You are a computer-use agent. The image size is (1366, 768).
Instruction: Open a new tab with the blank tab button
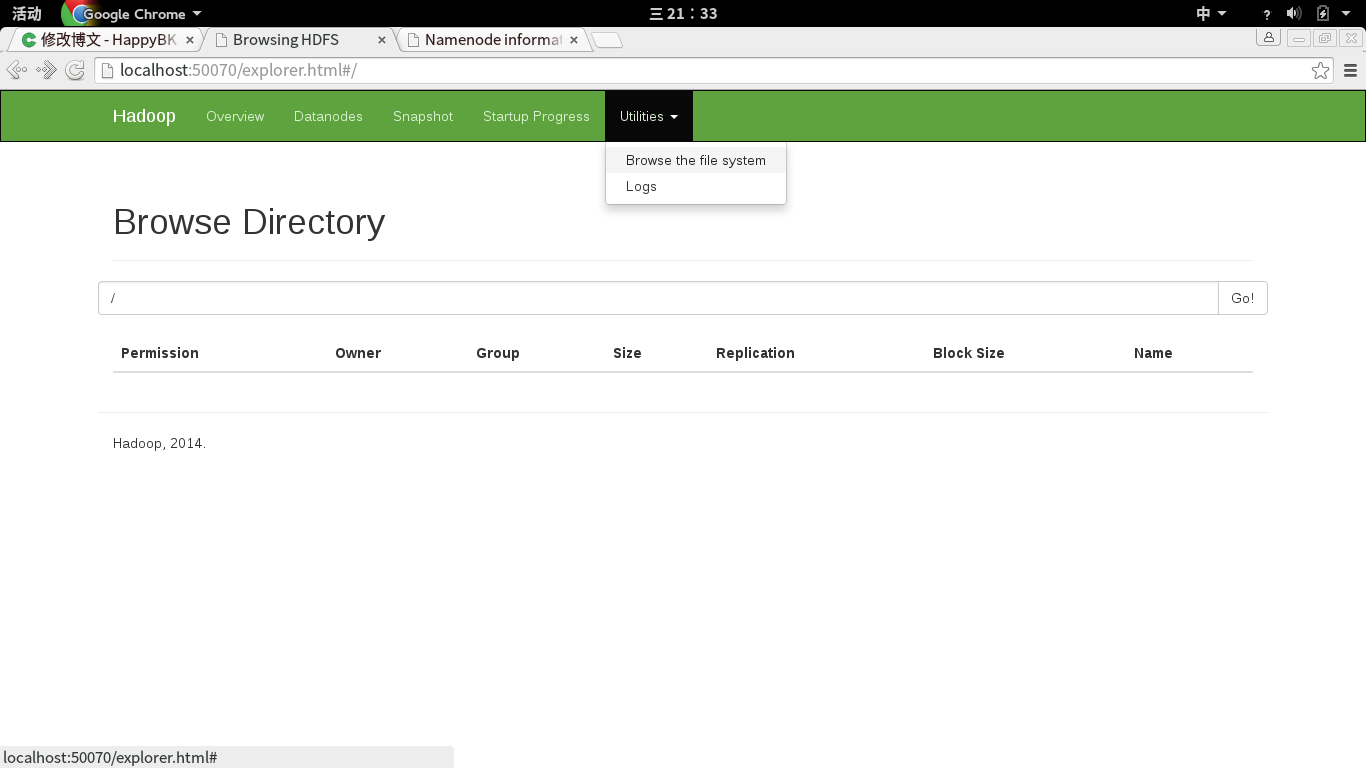click(x=607, y=40)
